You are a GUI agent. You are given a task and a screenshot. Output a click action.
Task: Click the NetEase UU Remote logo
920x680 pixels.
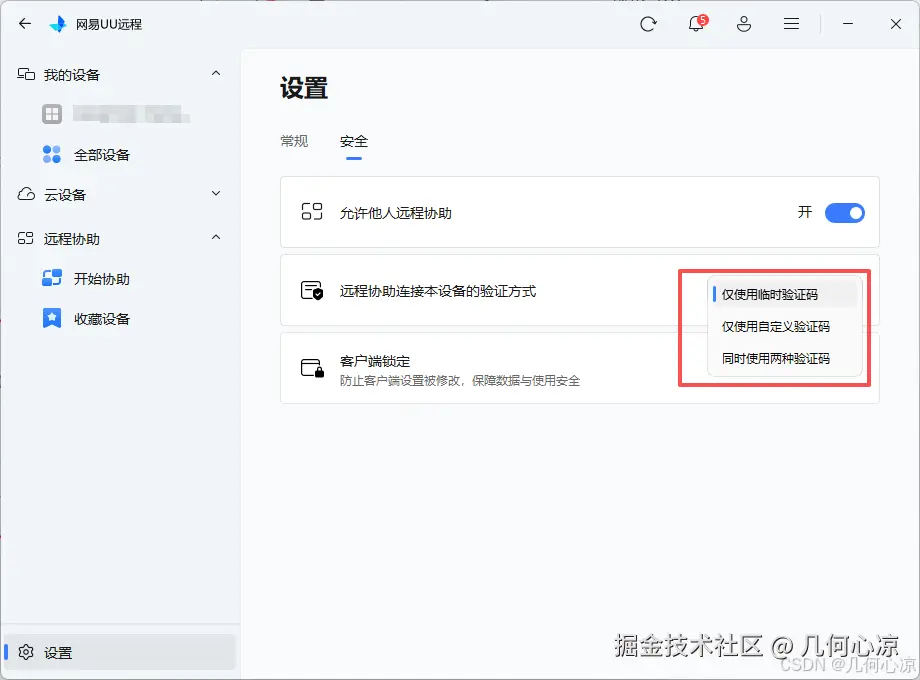coord(58,24)
